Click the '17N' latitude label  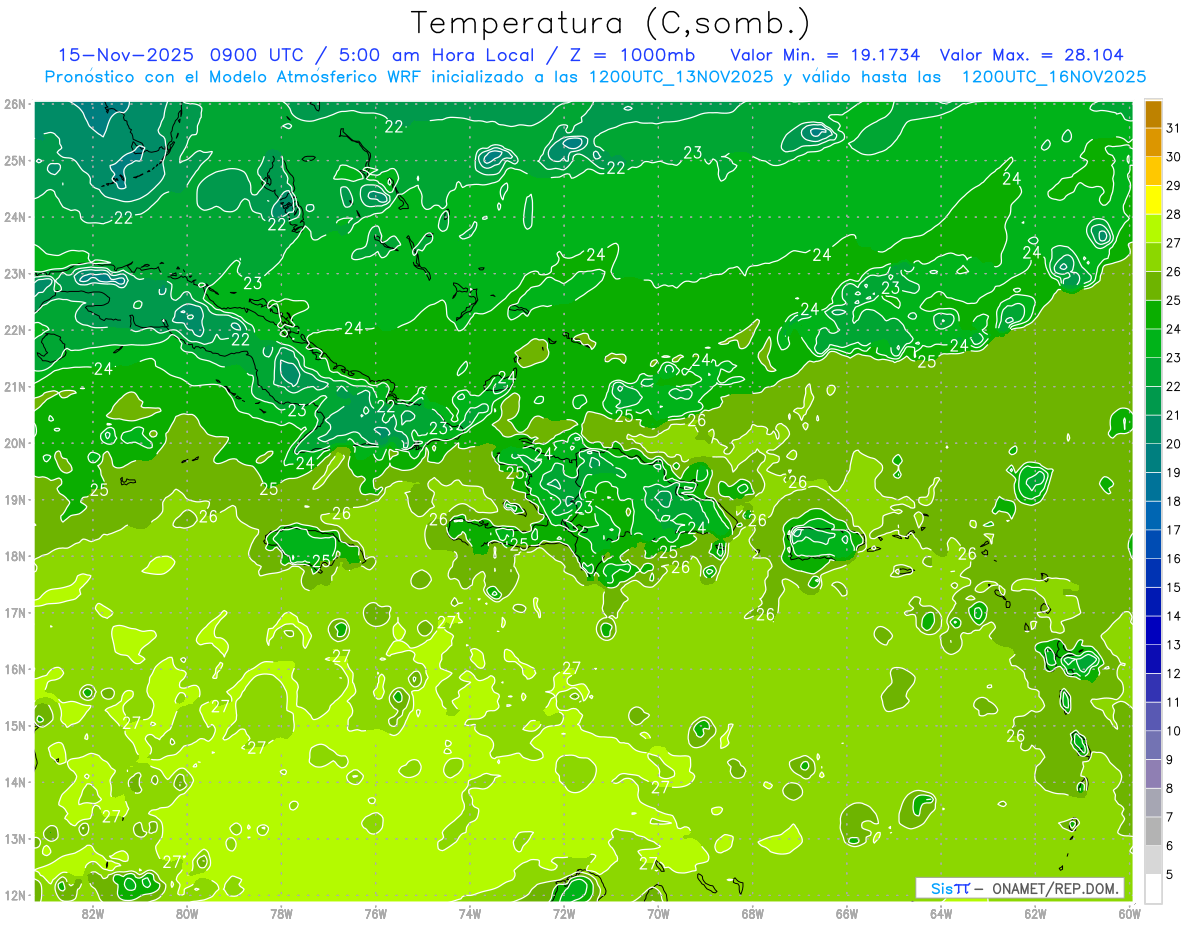point(15,612)
